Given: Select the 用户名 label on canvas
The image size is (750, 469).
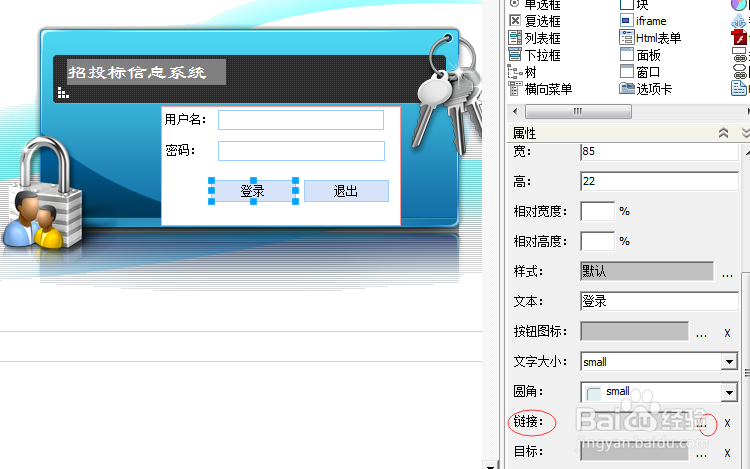Looking at the screenshot, I should pyautogui.click(x=186, y=120).
